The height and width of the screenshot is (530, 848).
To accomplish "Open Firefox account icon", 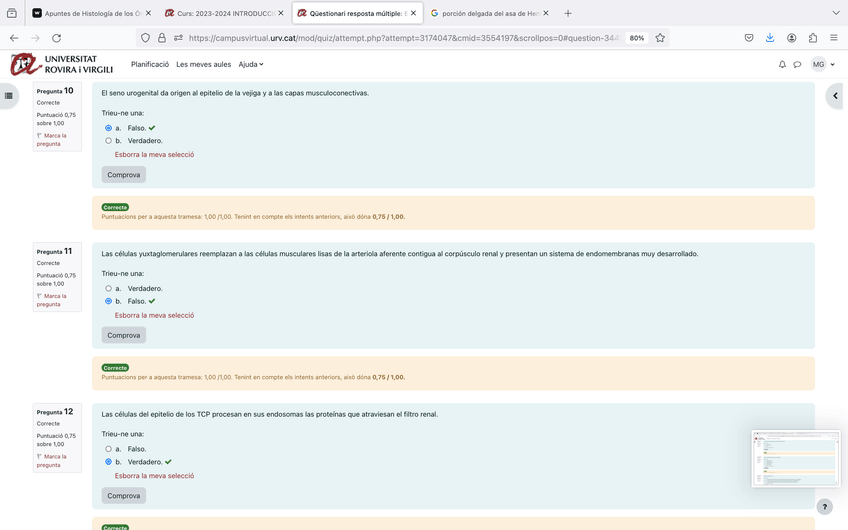I will (x=791, y=38).
